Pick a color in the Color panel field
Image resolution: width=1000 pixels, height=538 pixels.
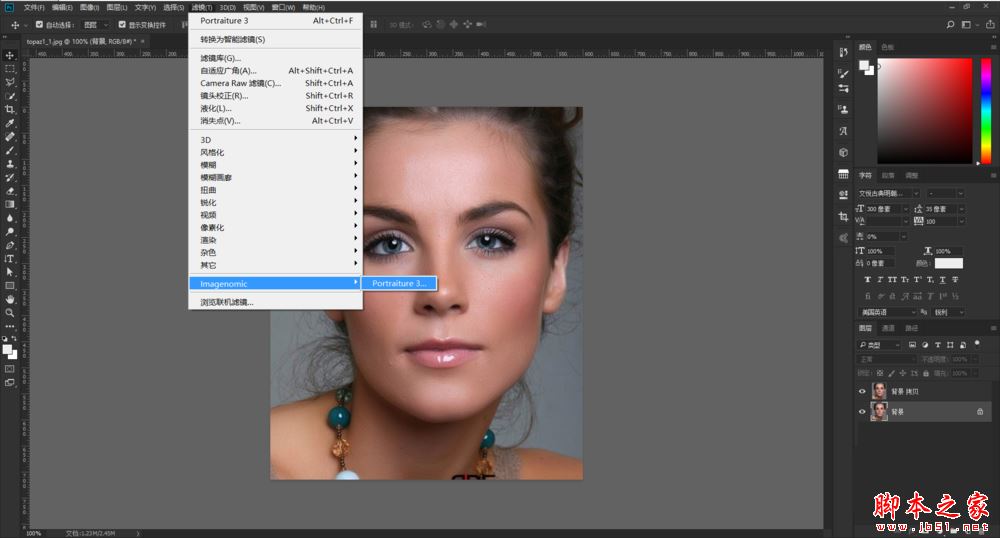pyautogui.click(x=925, y=110)
